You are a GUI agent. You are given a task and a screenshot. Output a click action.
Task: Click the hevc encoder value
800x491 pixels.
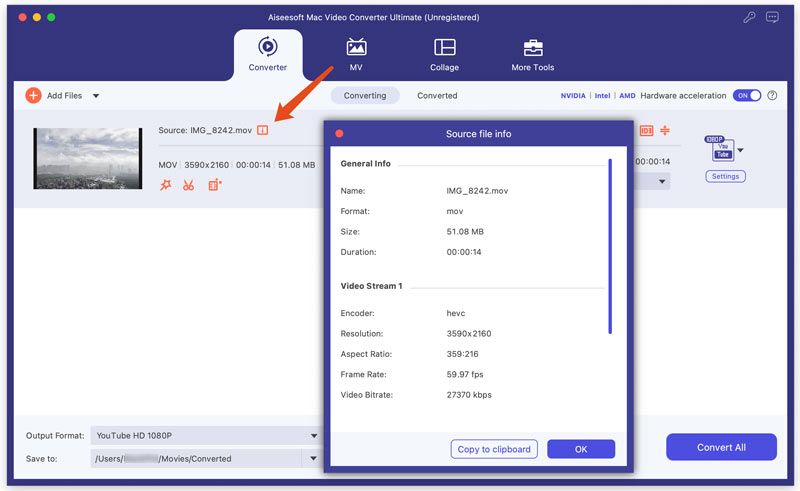click(456, 313)
